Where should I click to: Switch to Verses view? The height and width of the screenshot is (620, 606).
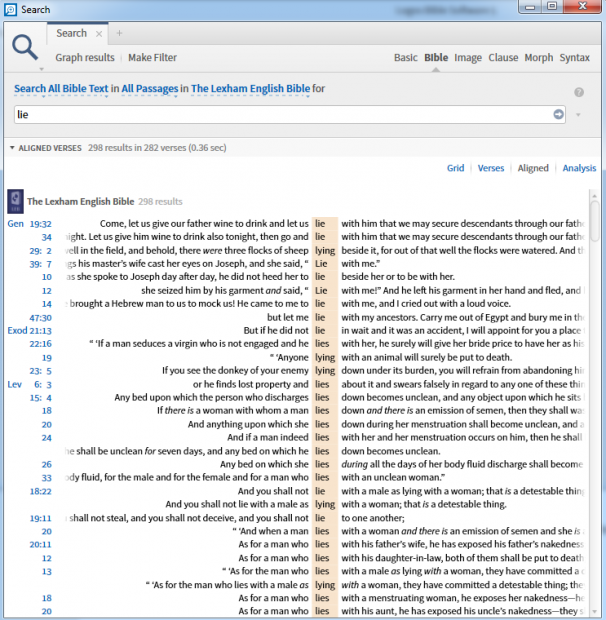pyautogui.click(x=491, y=168)
